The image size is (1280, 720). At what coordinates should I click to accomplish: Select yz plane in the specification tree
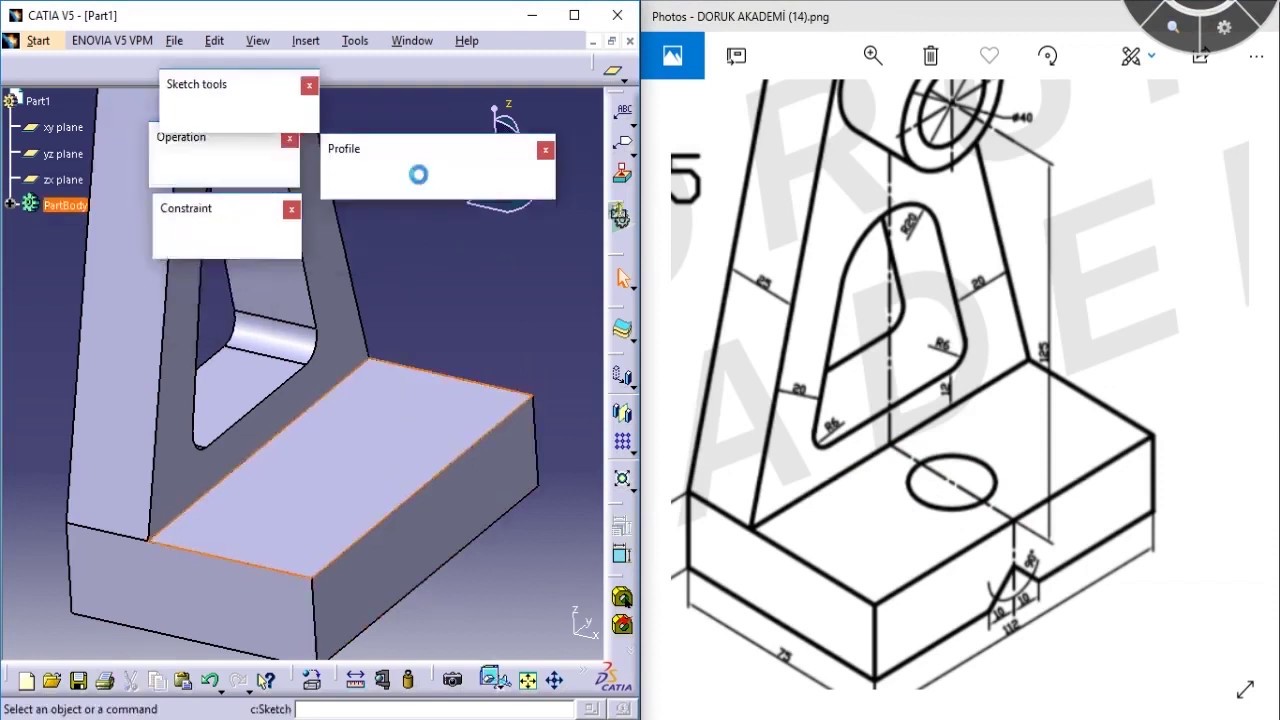[x=63, y=154]
